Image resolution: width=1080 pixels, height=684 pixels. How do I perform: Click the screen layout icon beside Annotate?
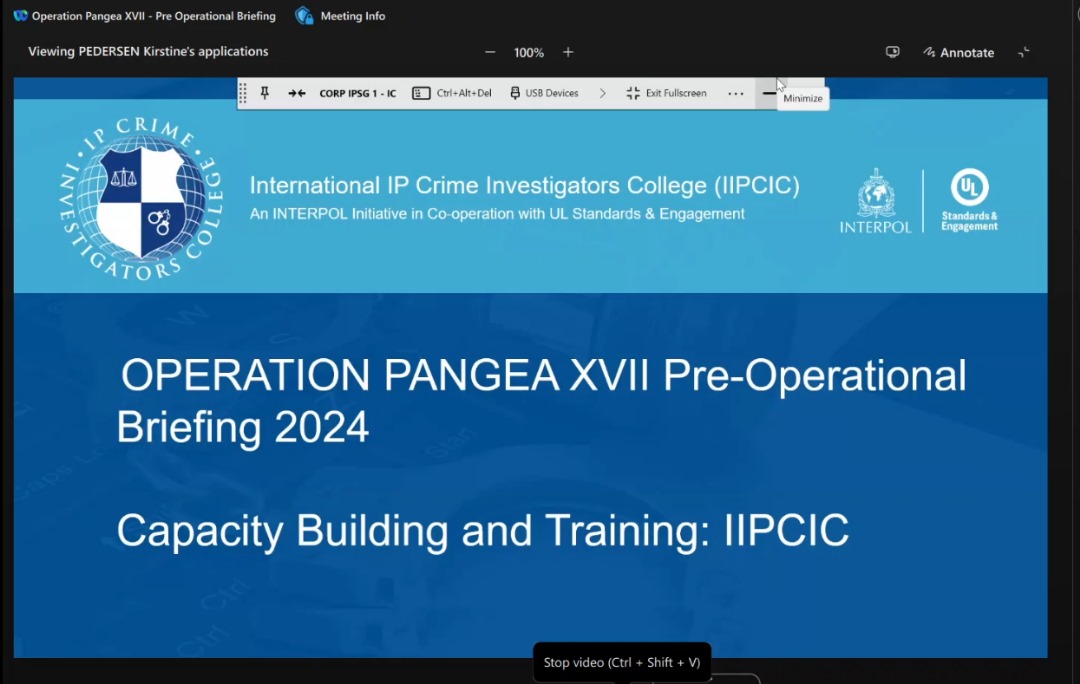892,52
